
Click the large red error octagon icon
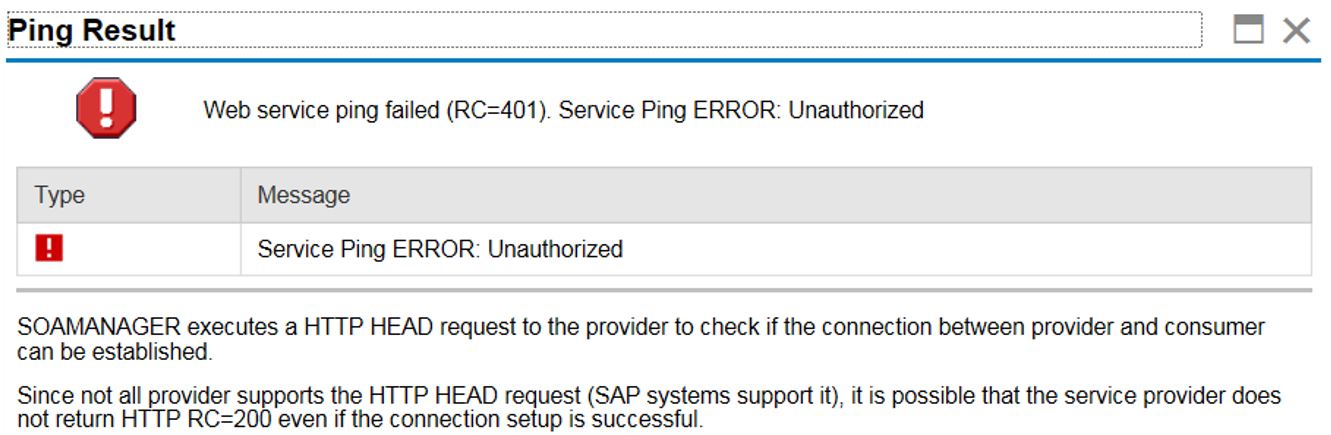click(106, 108)
